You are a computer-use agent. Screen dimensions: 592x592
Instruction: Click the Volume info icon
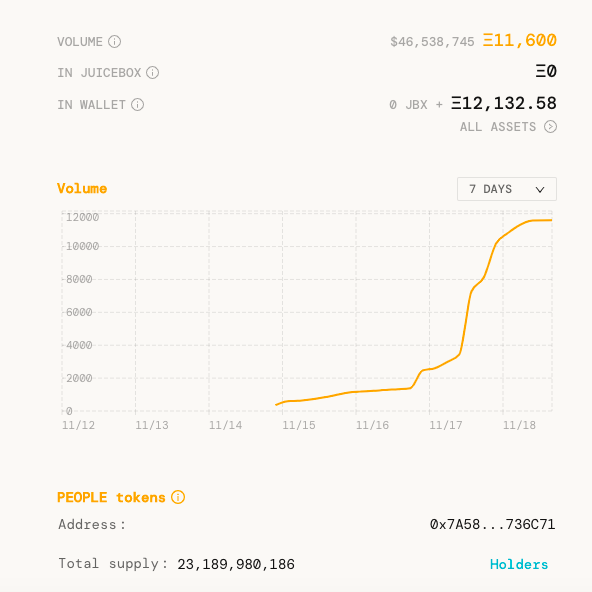(114, 42)
